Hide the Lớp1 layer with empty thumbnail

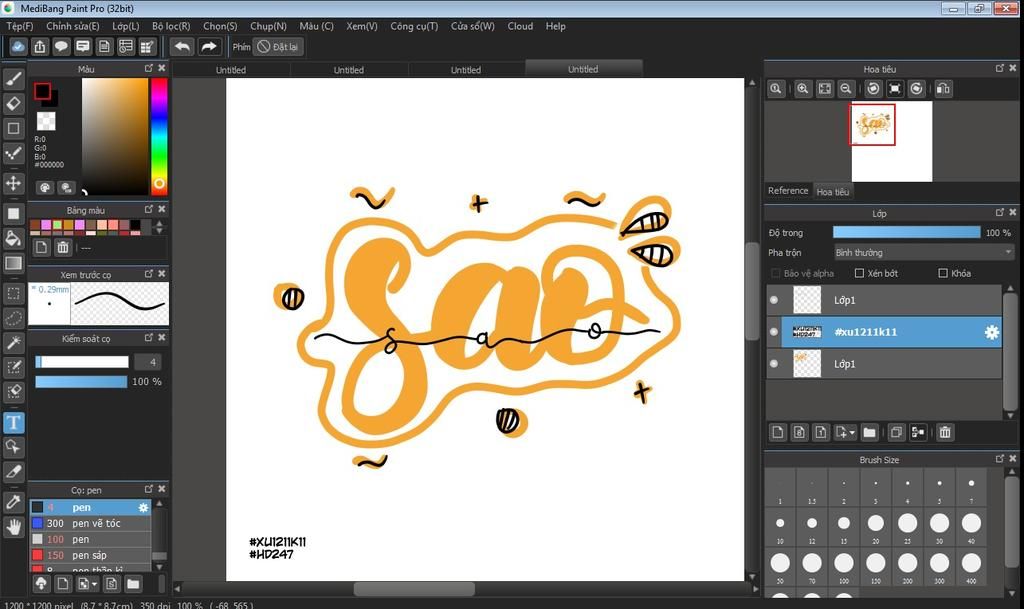(x=774, y=300)
